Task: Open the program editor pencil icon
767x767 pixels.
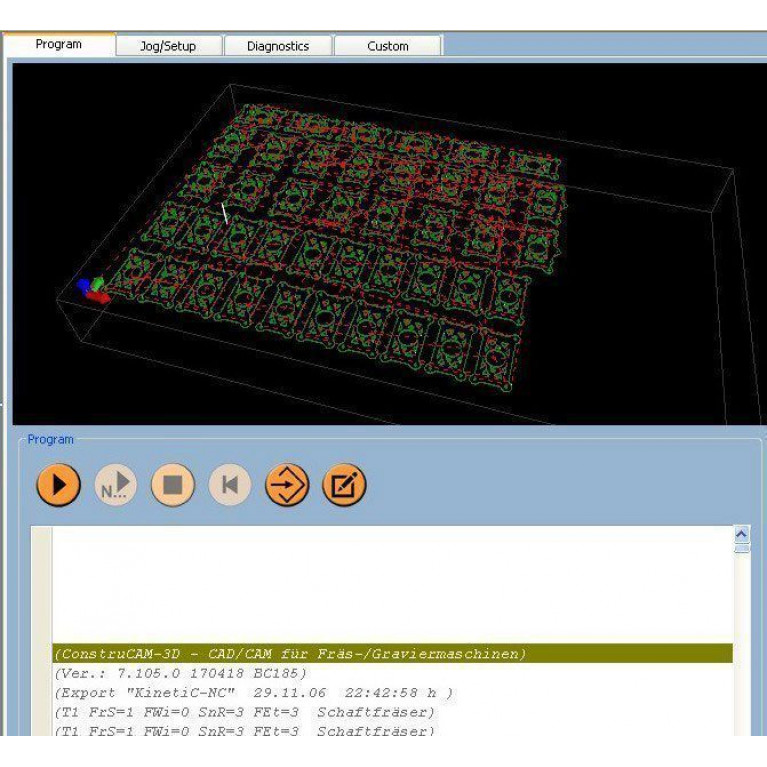Action: (x=344, y=485)
